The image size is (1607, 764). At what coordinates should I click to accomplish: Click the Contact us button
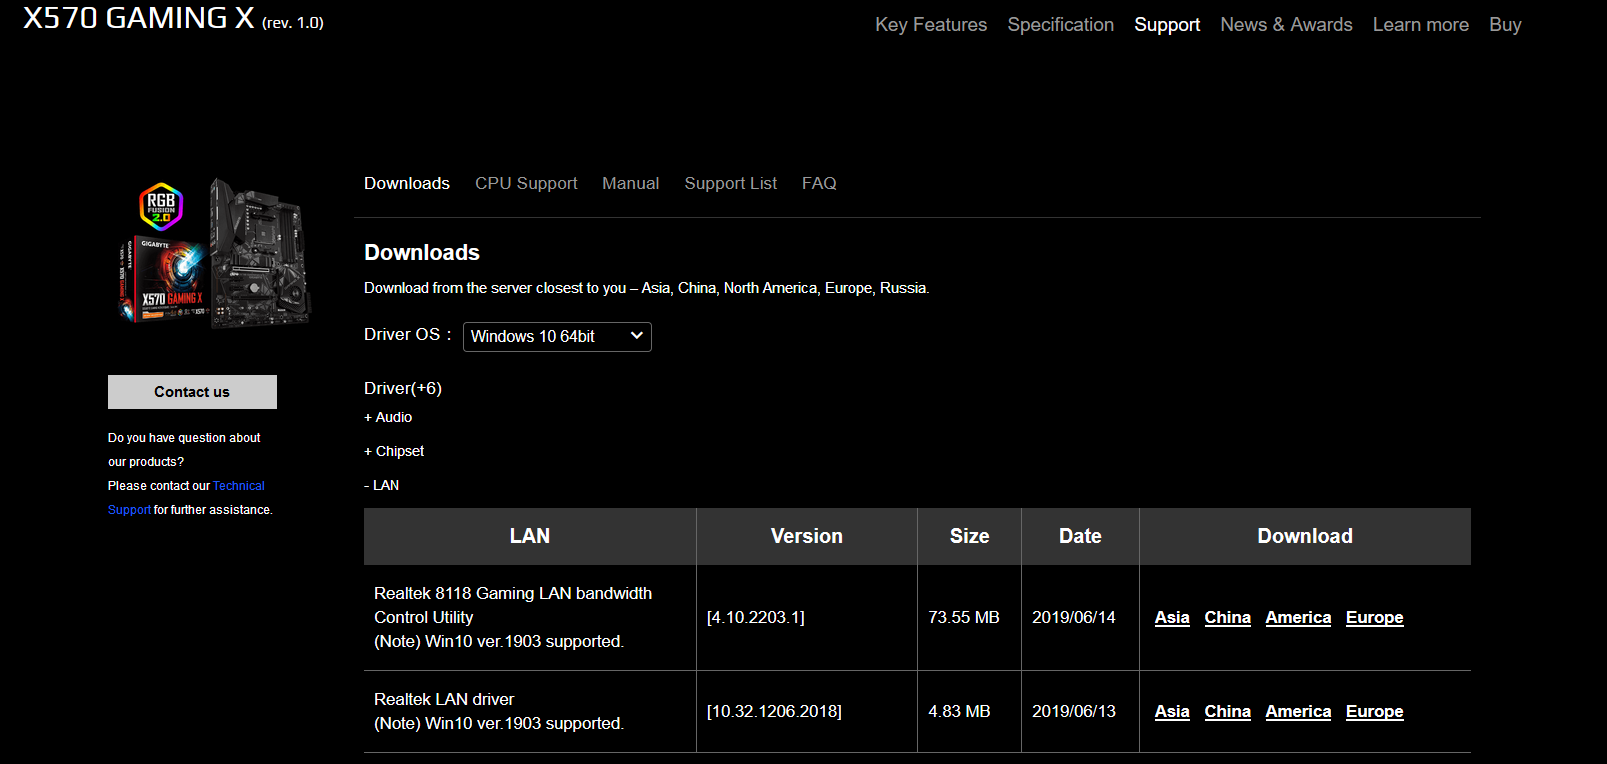point(192,392)
